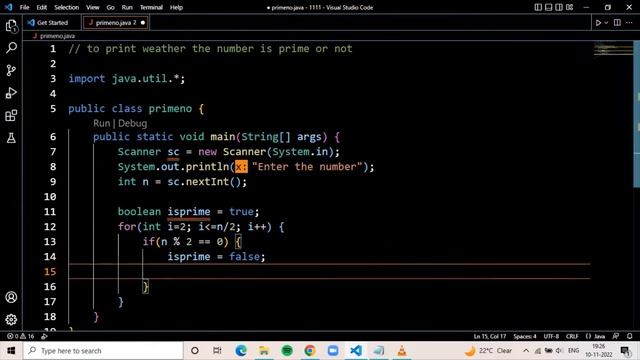This screenshot has height=360, width=640.
Task: Expand the run options dropdown arrow
Action: coord(606,23)
